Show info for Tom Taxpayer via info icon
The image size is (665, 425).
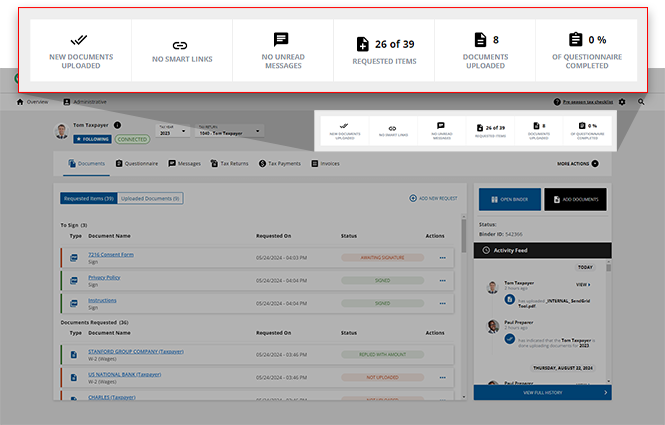117,125
